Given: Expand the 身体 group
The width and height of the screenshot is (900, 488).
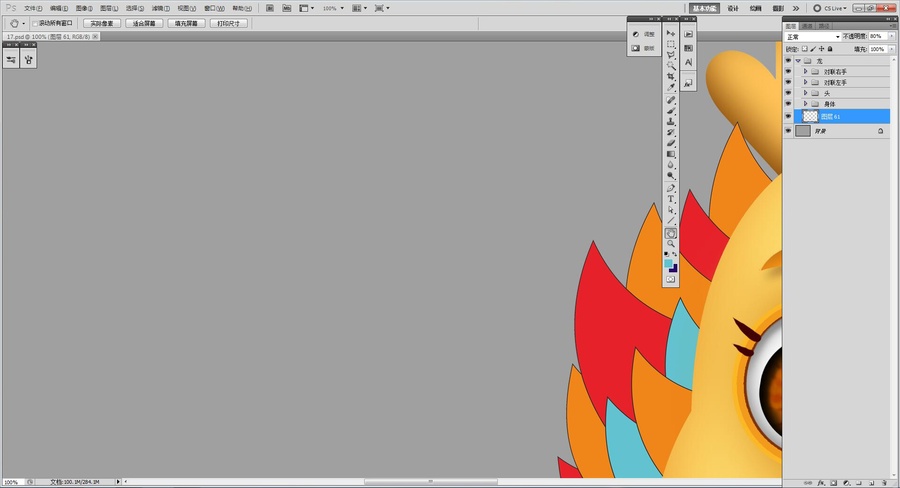Looking at the screenshot, I should pyautogui.click(x=805, y=104).
